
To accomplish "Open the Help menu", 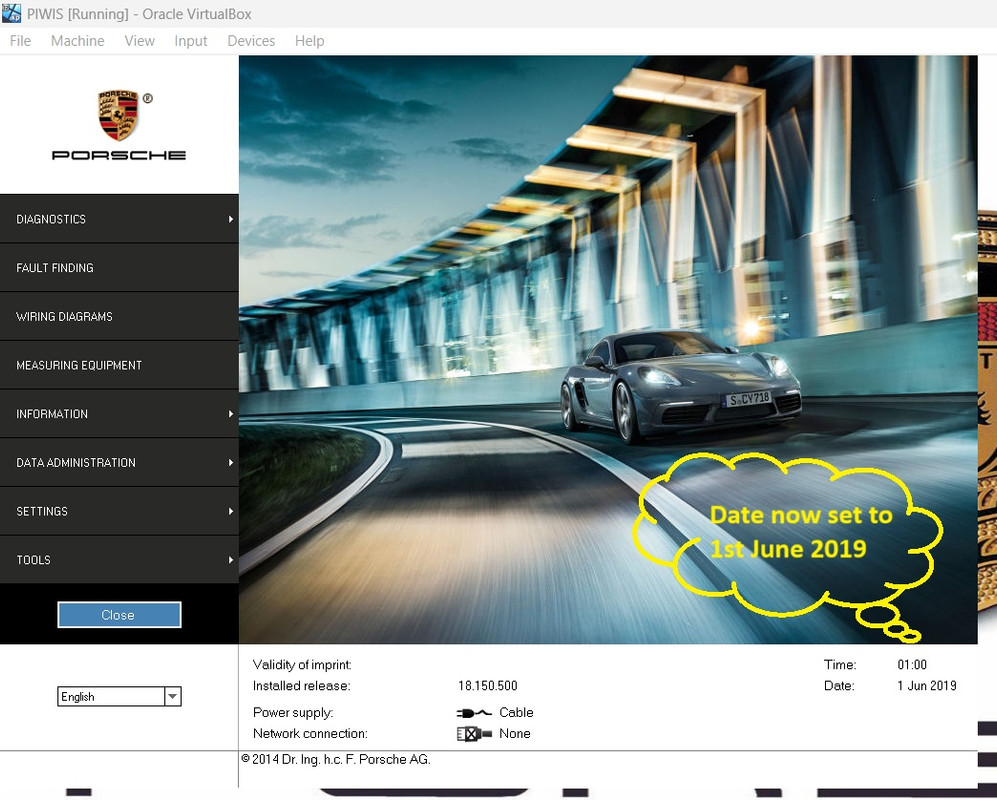I will (x=310, y=41).
